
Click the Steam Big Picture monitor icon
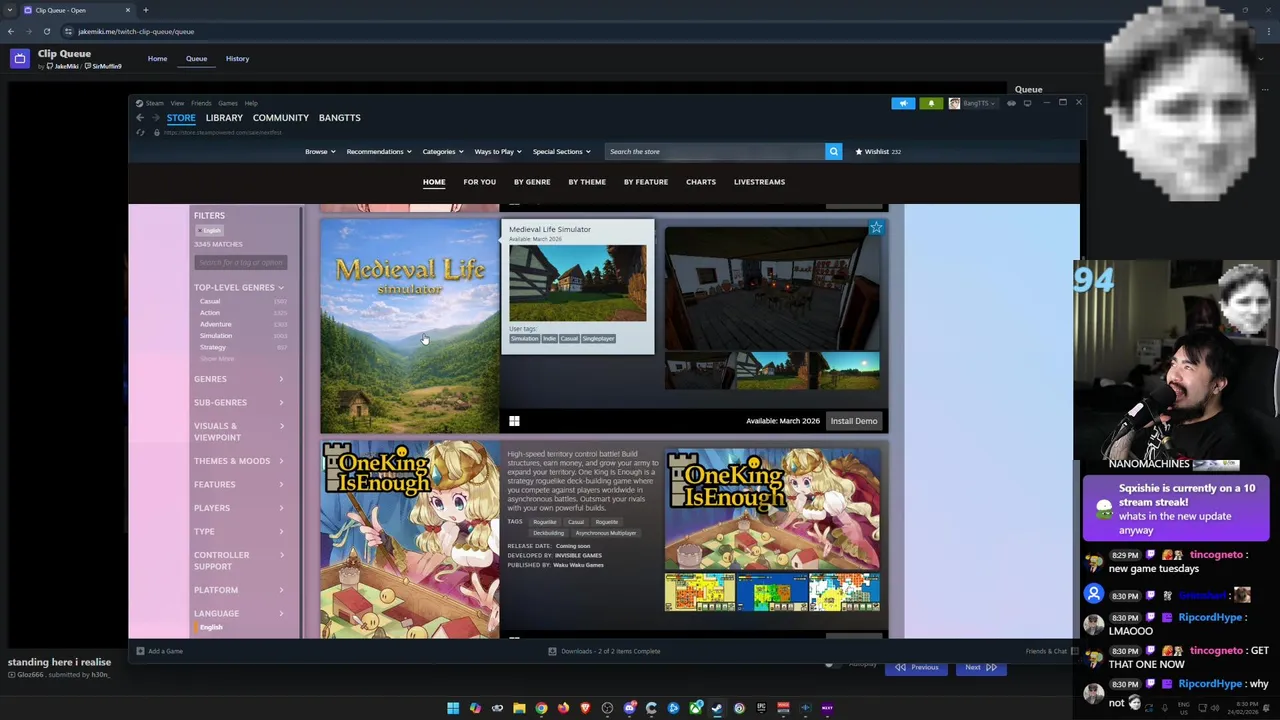click(1027, 103)
